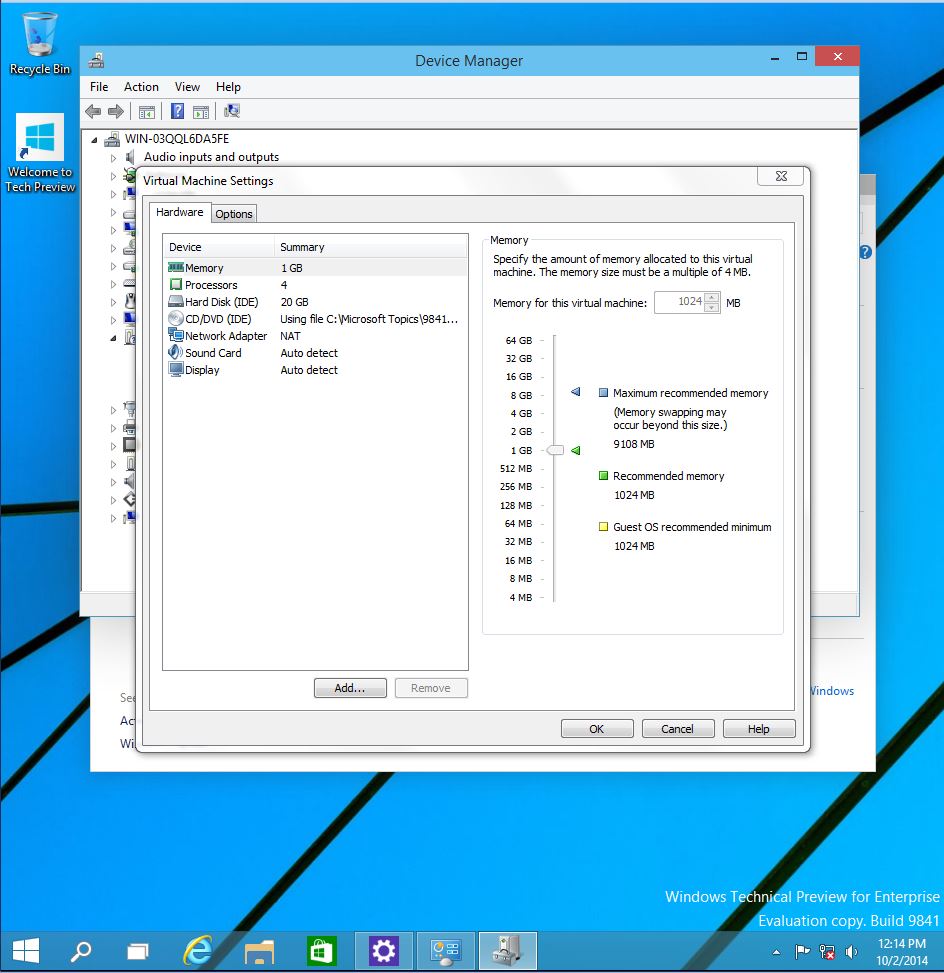
Task: Select the WIN-03QQL6DA5FE computer node
Action: tap(177, 138)
